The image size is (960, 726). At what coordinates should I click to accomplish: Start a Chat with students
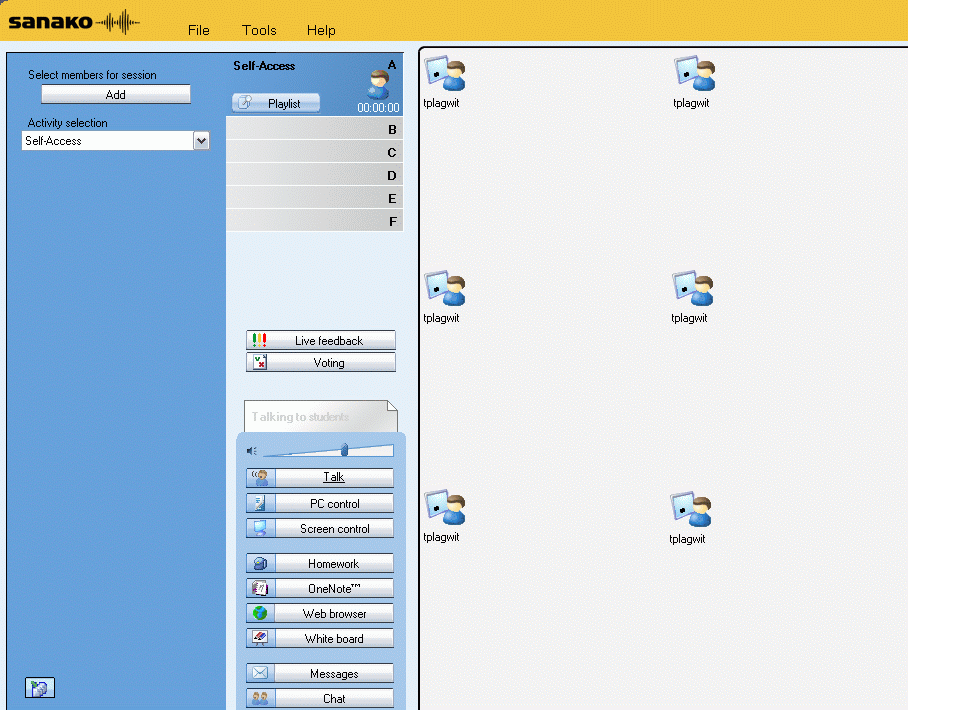coord(320,699)
